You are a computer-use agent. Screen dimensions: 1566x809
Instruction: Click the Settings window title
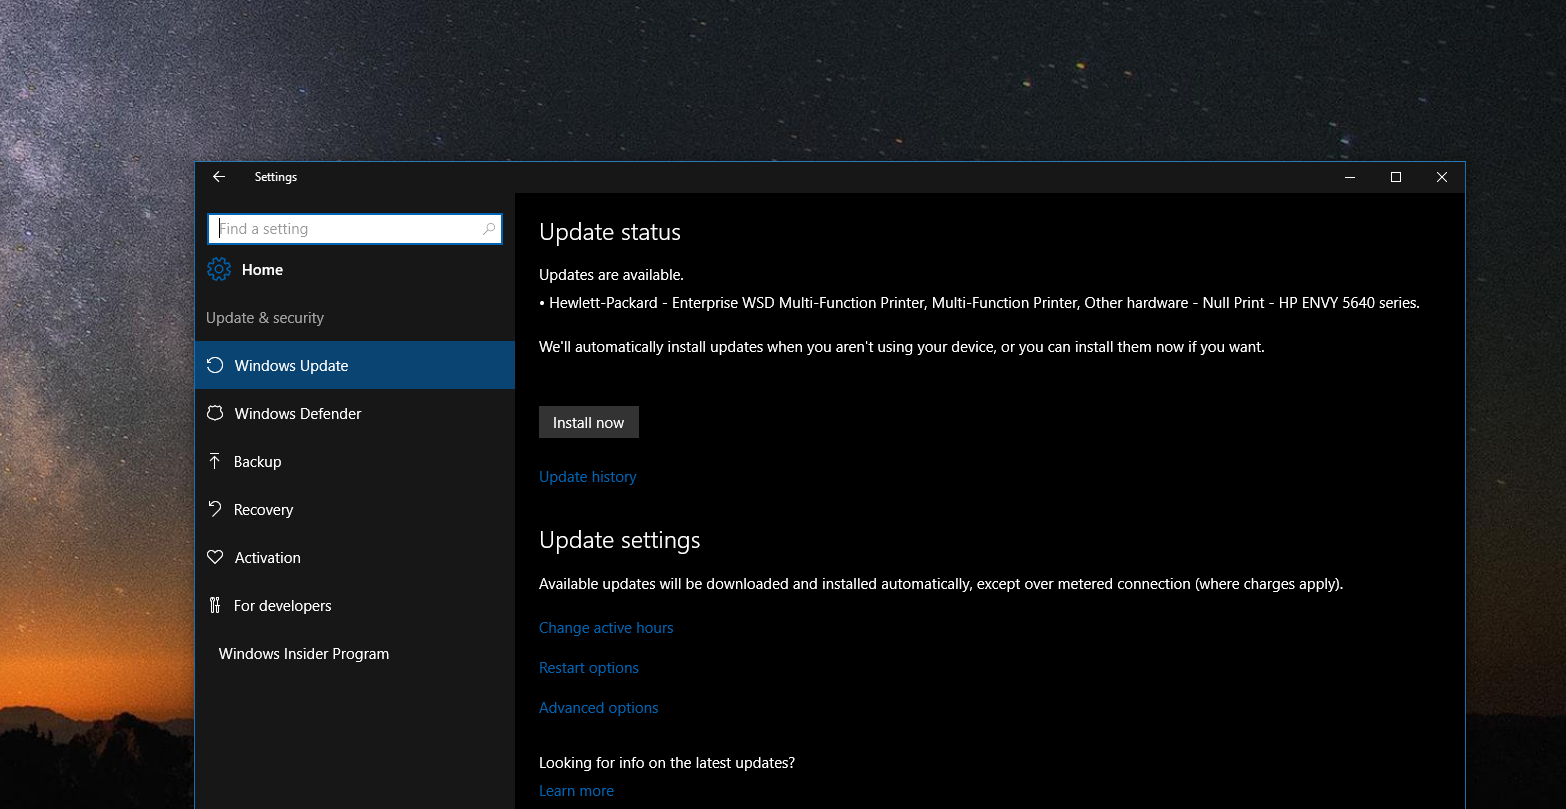(x=276, y=177)
